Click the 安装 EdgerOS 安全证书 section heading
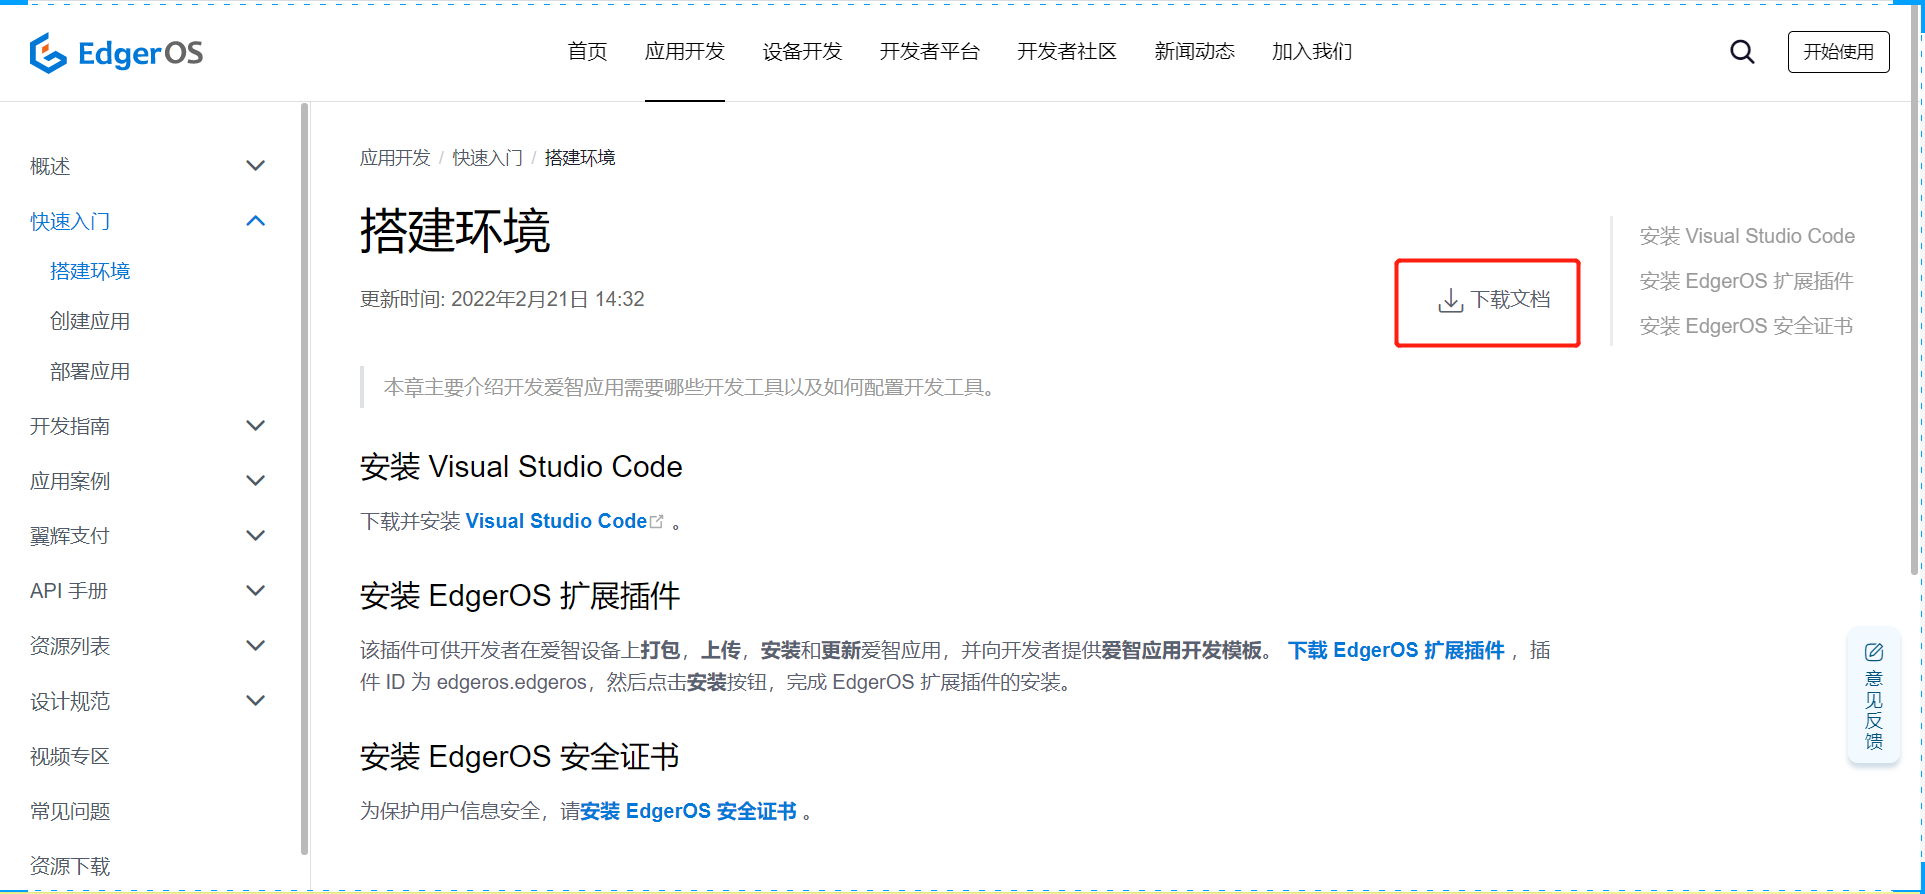Viewport: 1925px width, 894px height. point(519,756)
